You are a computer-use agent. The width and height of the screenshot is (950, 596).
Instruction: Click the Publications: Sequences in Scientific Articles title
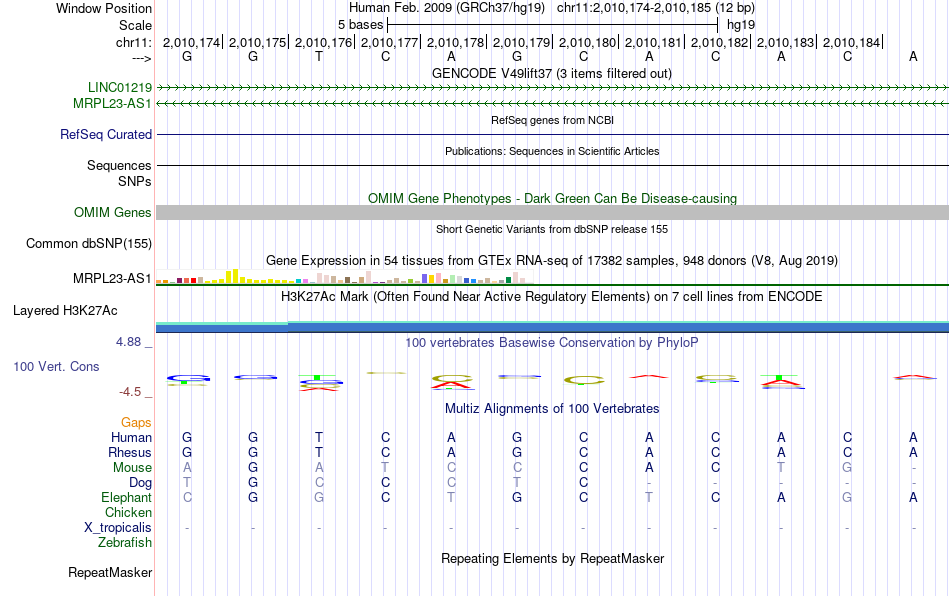click(x=552, y=151)
